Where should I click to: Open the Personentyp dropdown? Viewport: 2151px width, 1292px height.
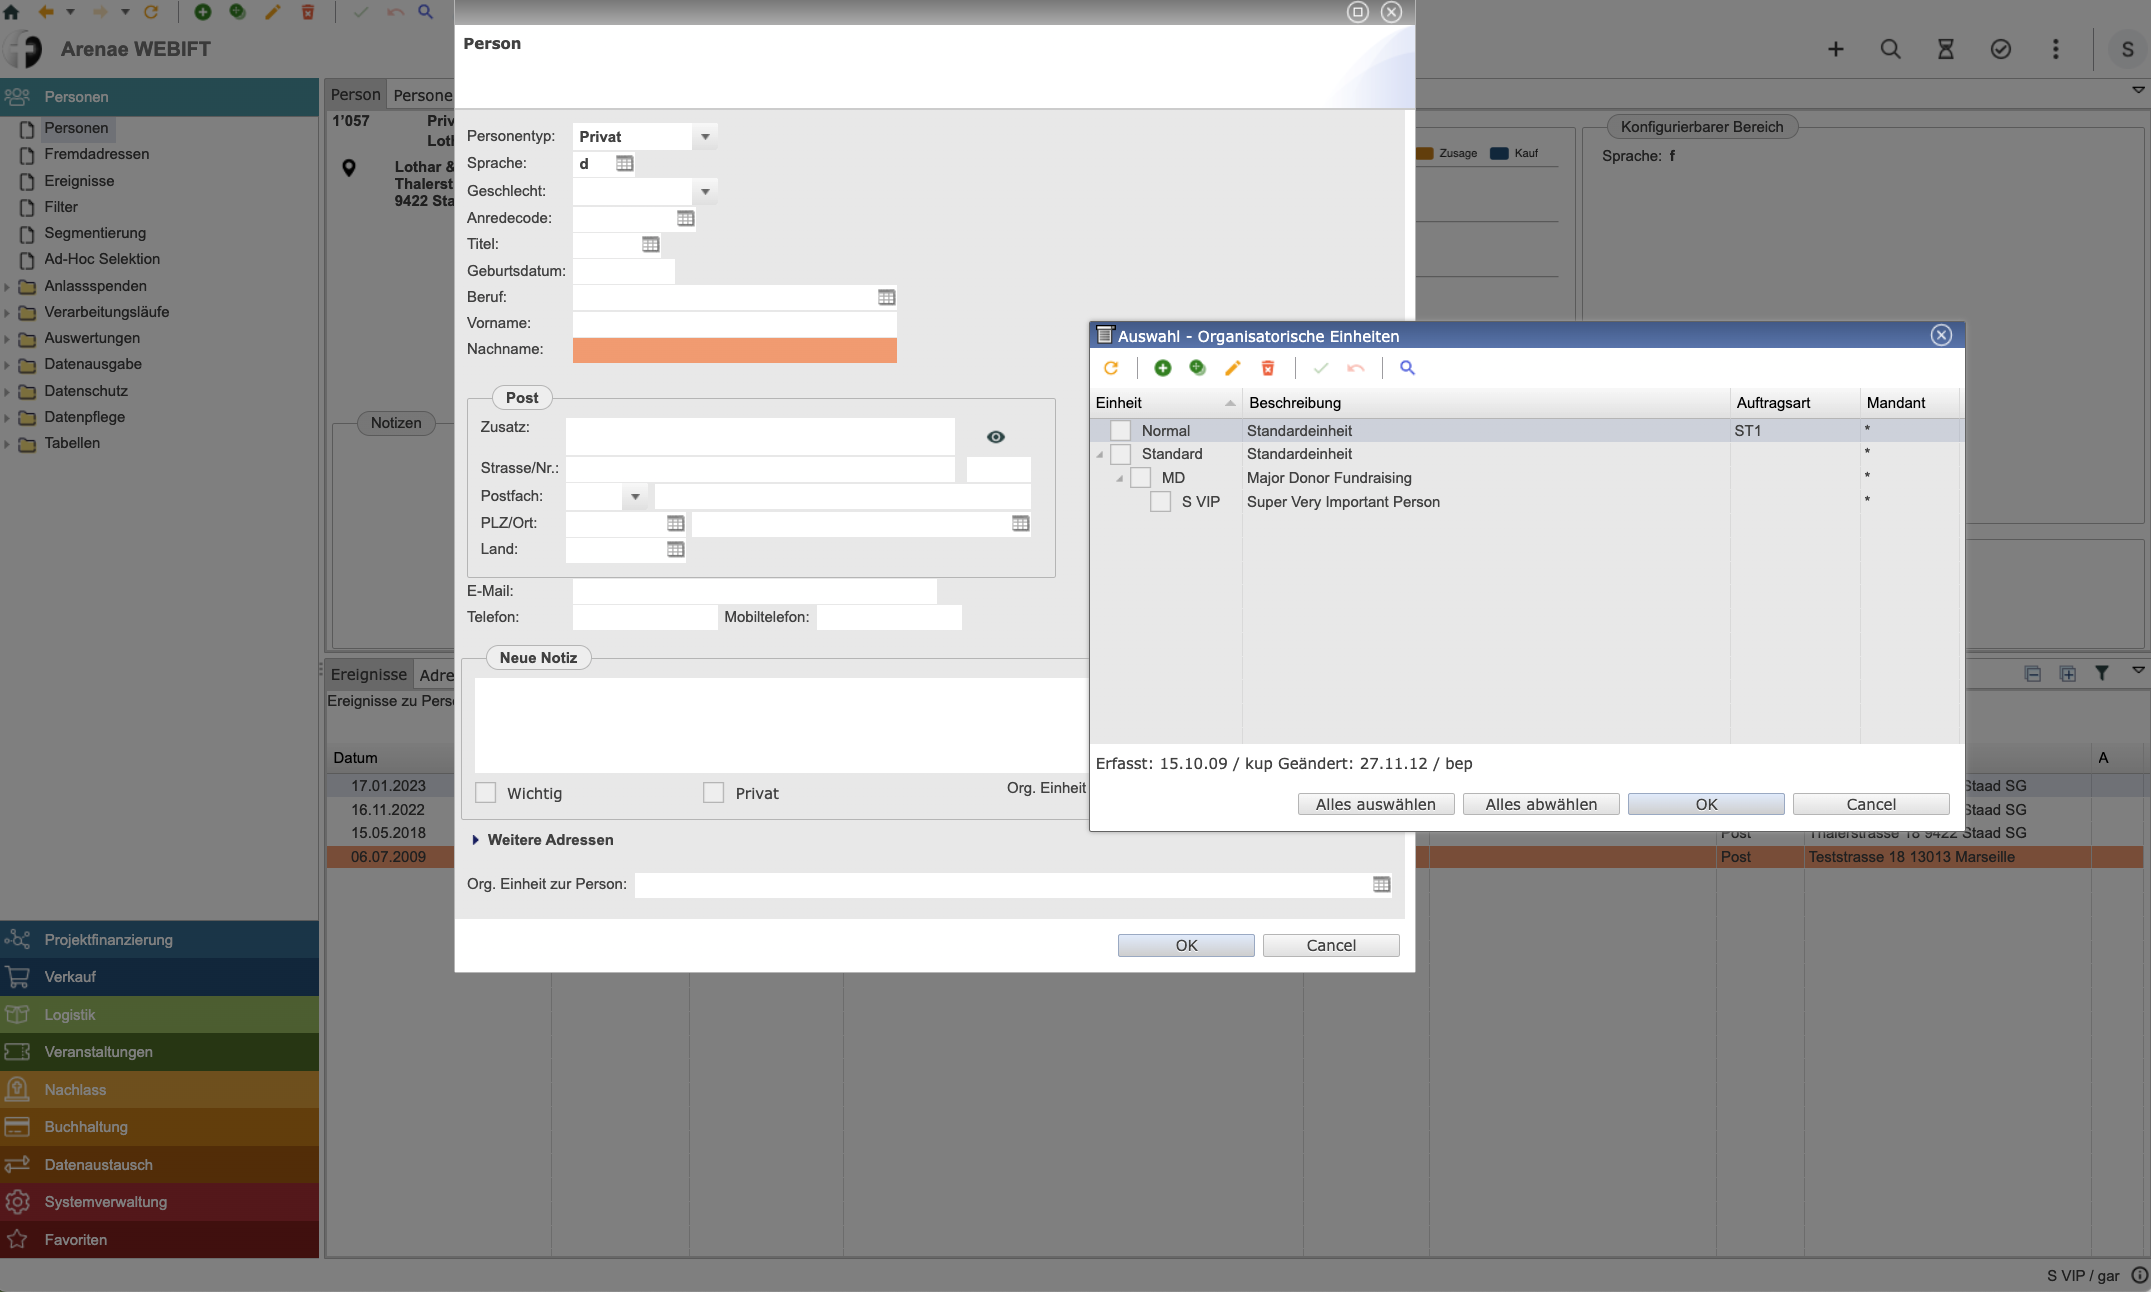coord(705,137)
